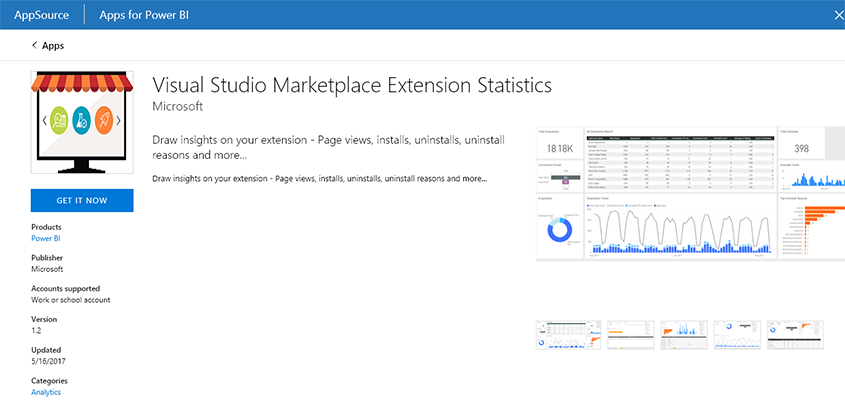Viewport: 845px width, 406px height.
Task: Click the AppSource header title
Action: pyautogui.click(x=41, y=15)
